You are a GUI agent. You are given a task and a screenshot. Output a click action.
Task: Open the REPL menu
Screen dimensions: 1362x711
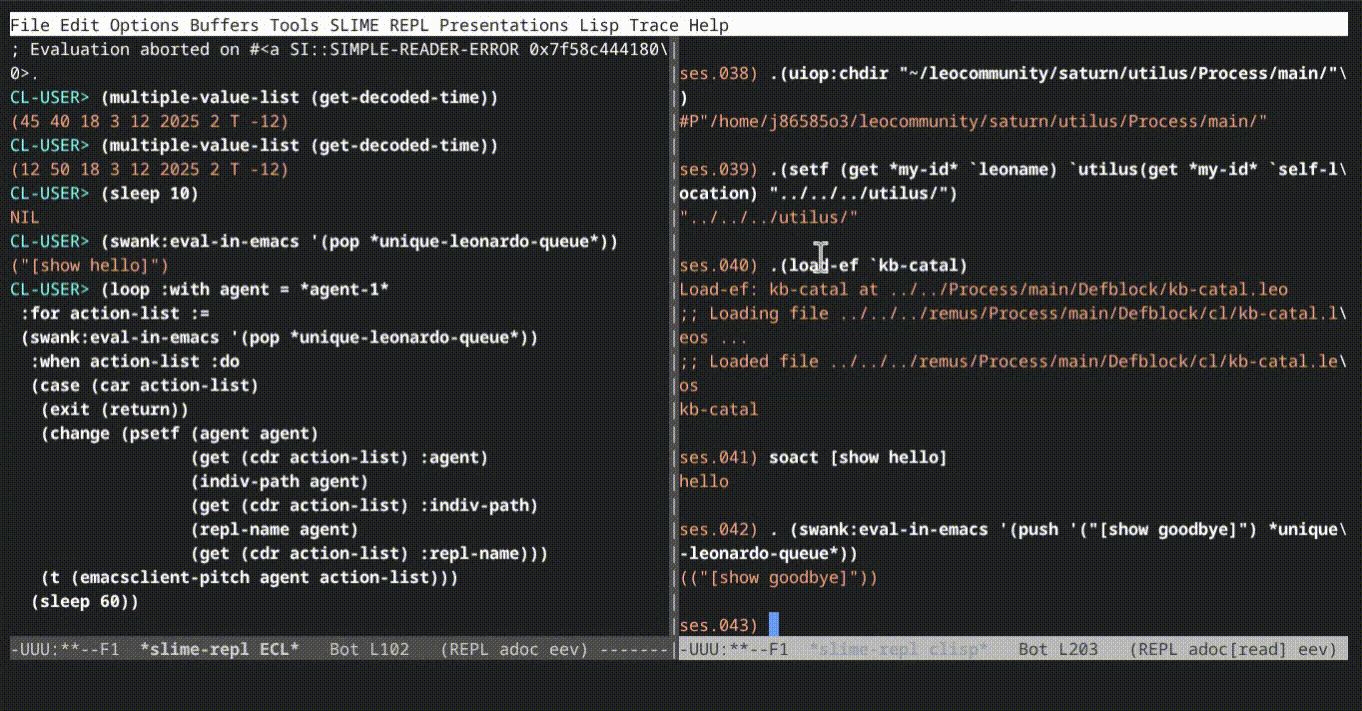coord(409,25)
